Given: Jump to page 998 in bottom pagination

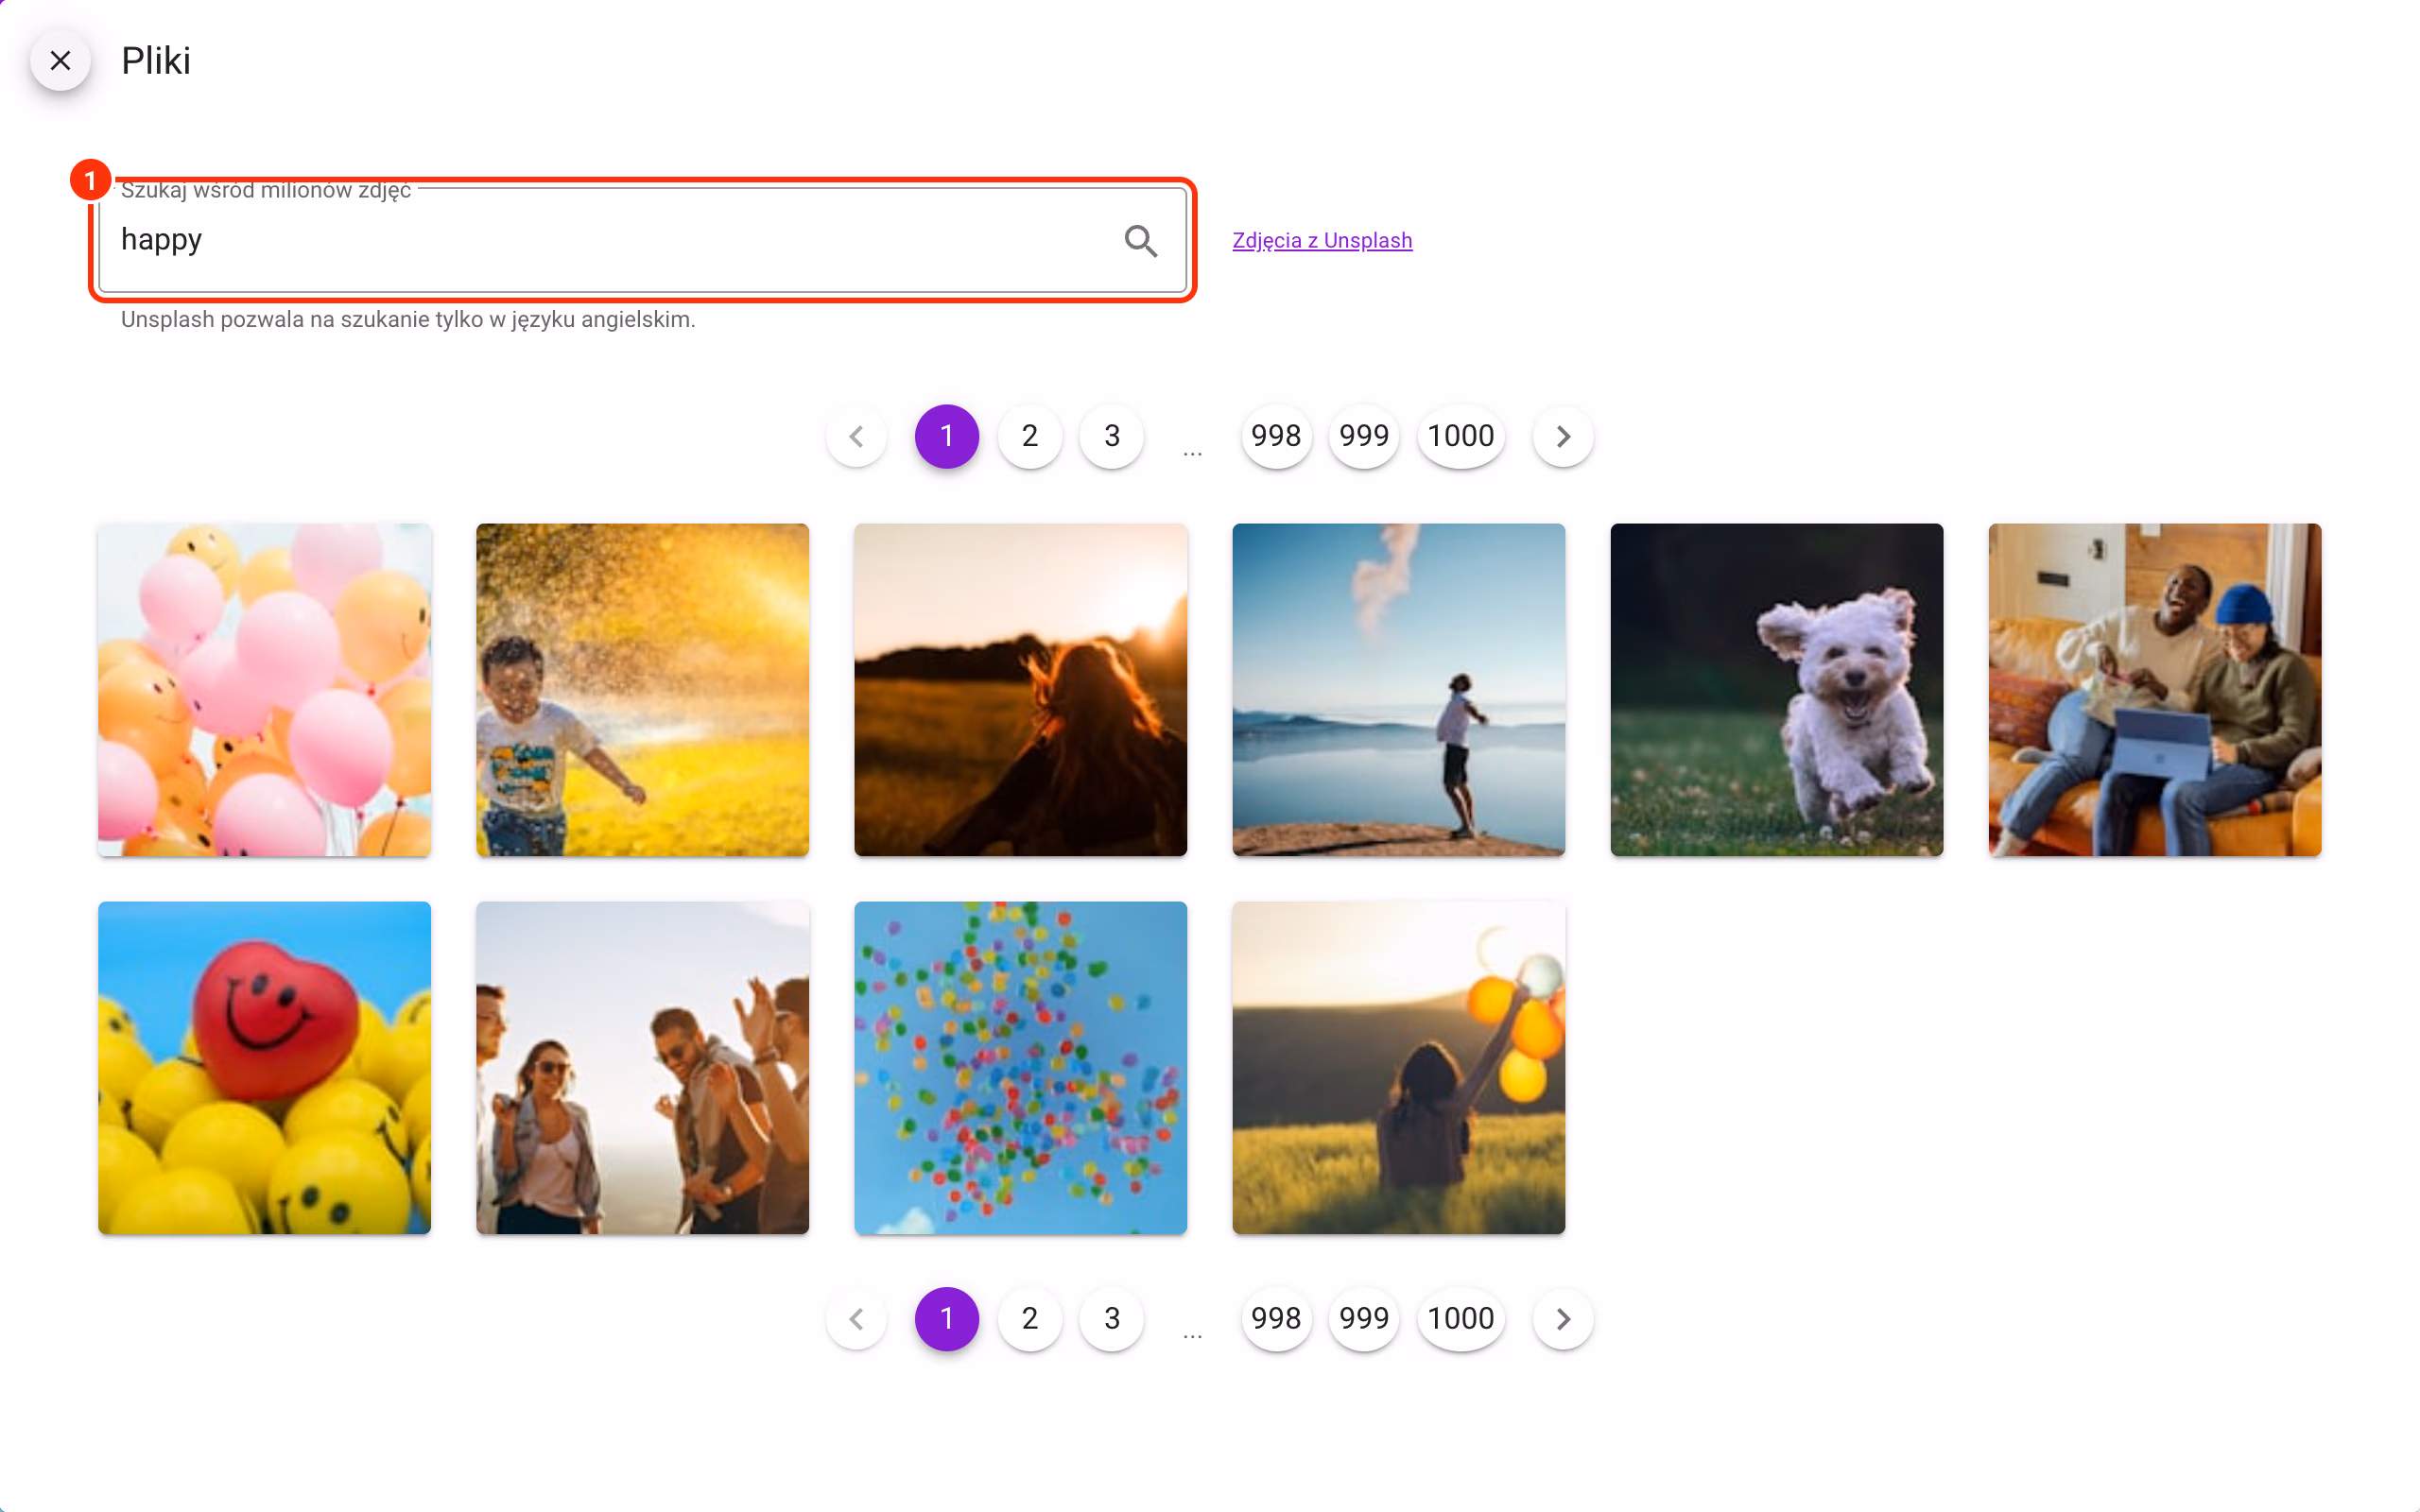Looking at the screenshot, I should pyautogui.click(x=1276, y=1319).
